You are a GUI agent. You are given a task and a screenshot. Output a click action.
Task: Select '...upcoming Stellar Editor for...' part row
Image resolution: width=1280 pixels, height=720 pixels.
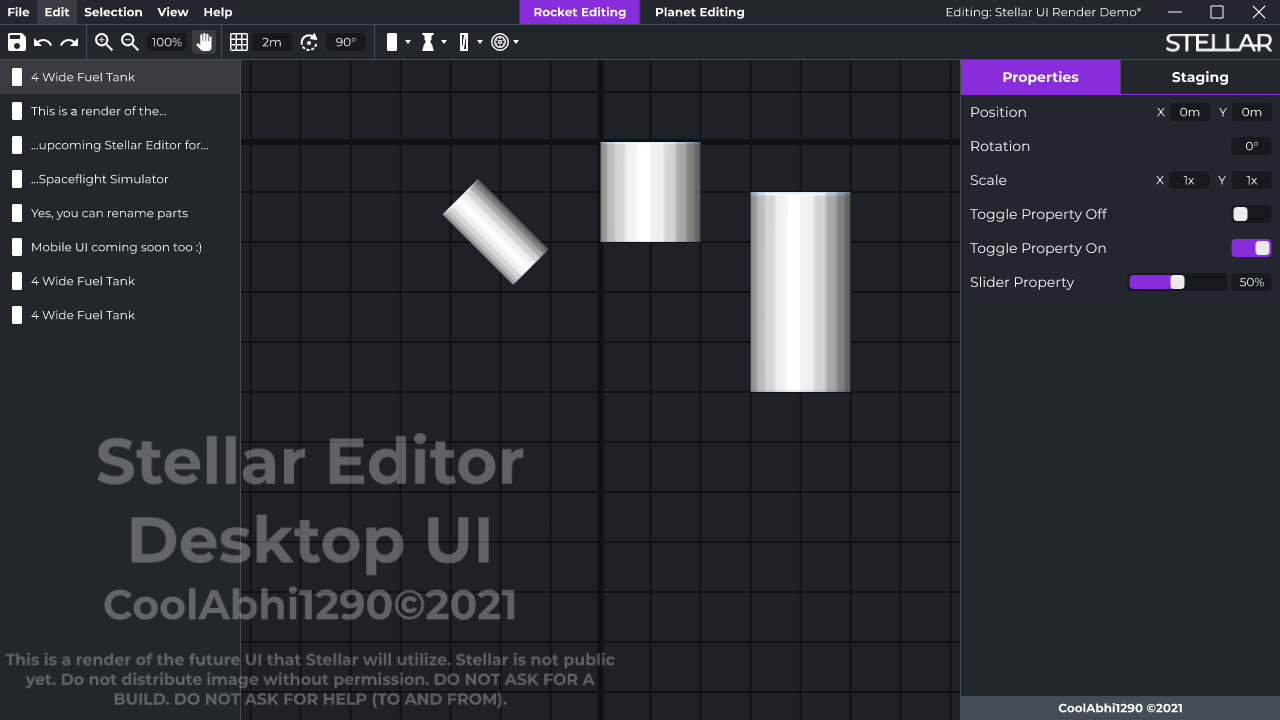click(x=120, y=145)
